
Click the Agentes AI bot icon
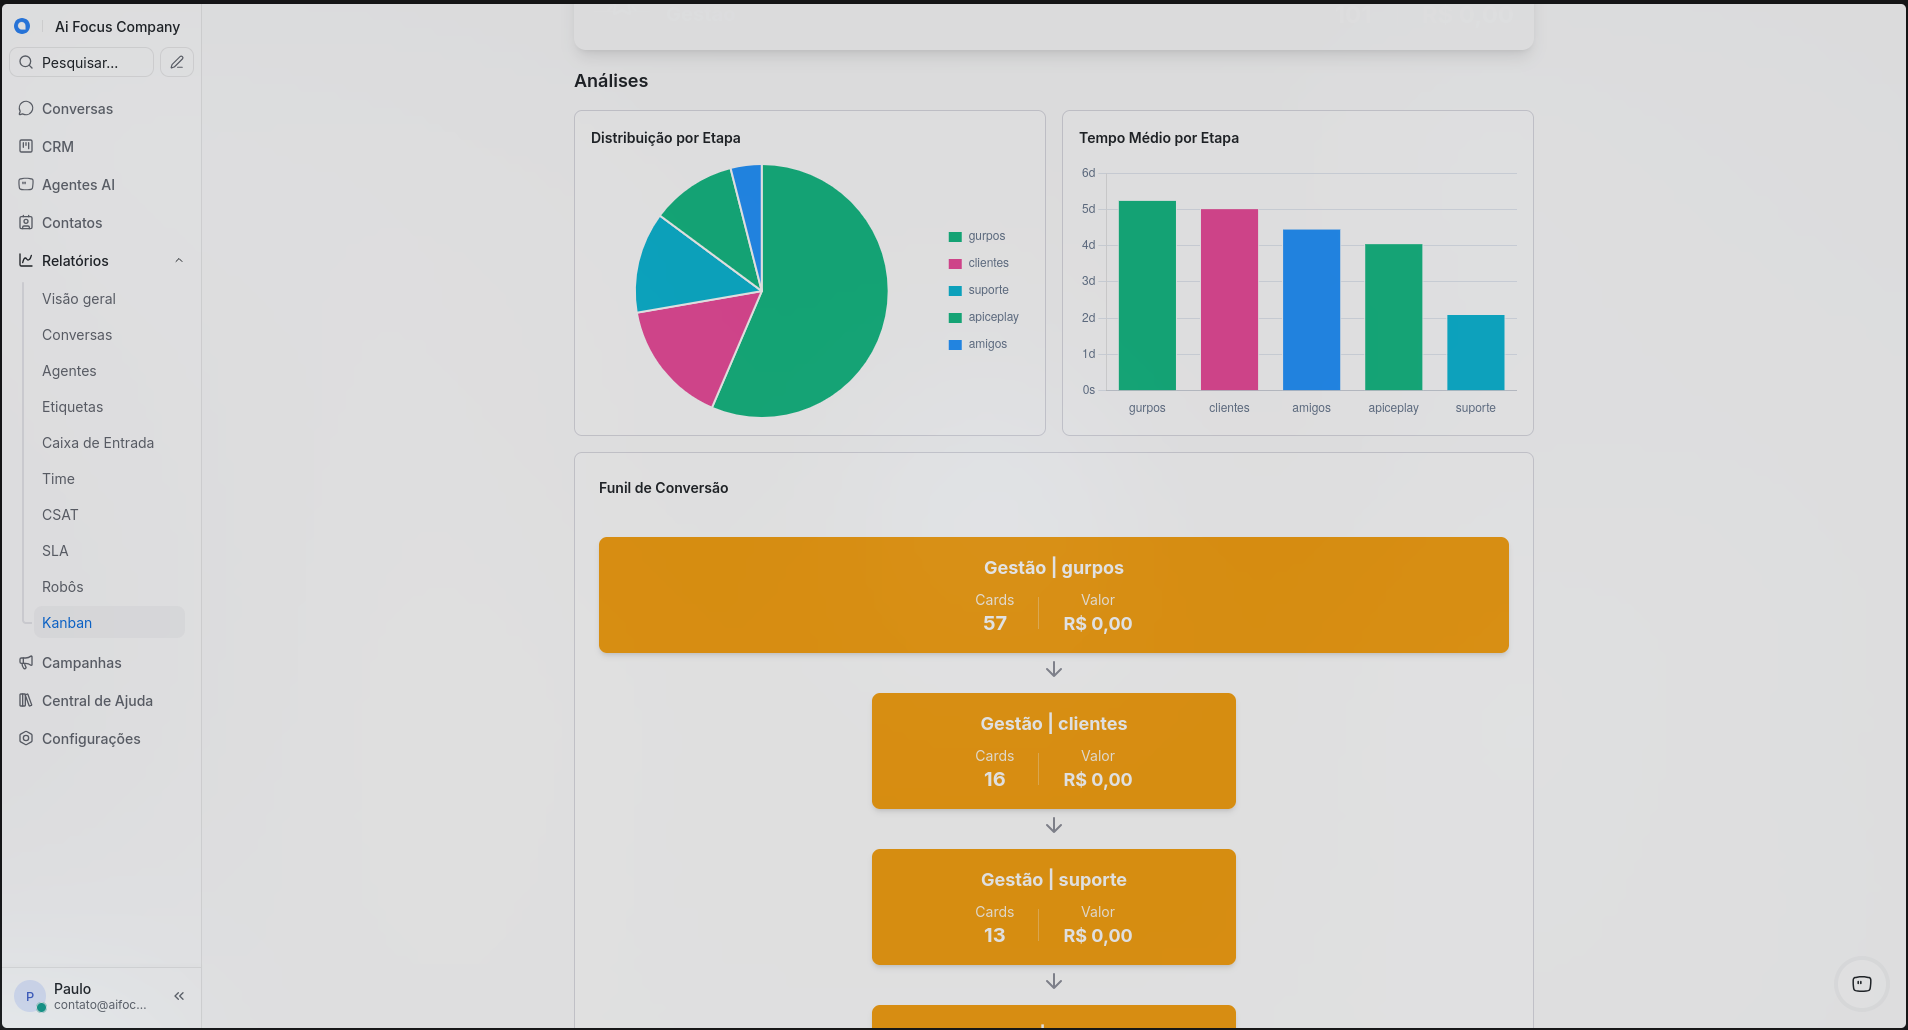click(x=26, y=184)
